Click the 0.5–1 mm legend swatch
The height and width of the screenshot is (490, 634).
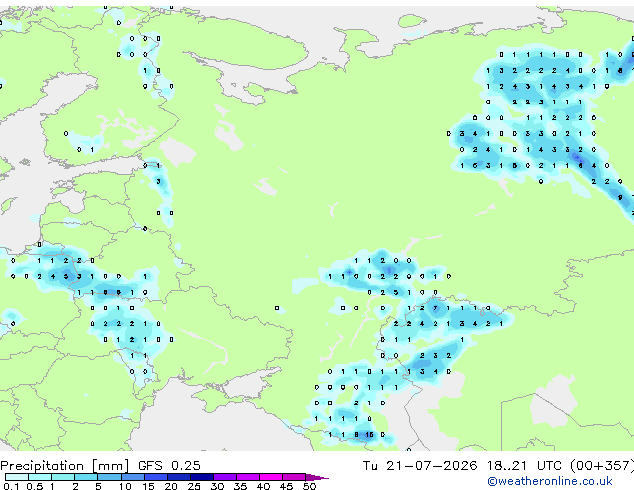click(40, 477)
